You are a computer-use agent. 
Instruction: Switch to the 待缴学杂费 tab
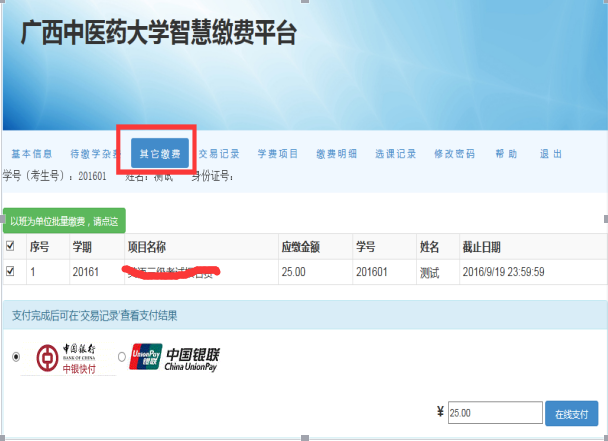tap(94, 154)
